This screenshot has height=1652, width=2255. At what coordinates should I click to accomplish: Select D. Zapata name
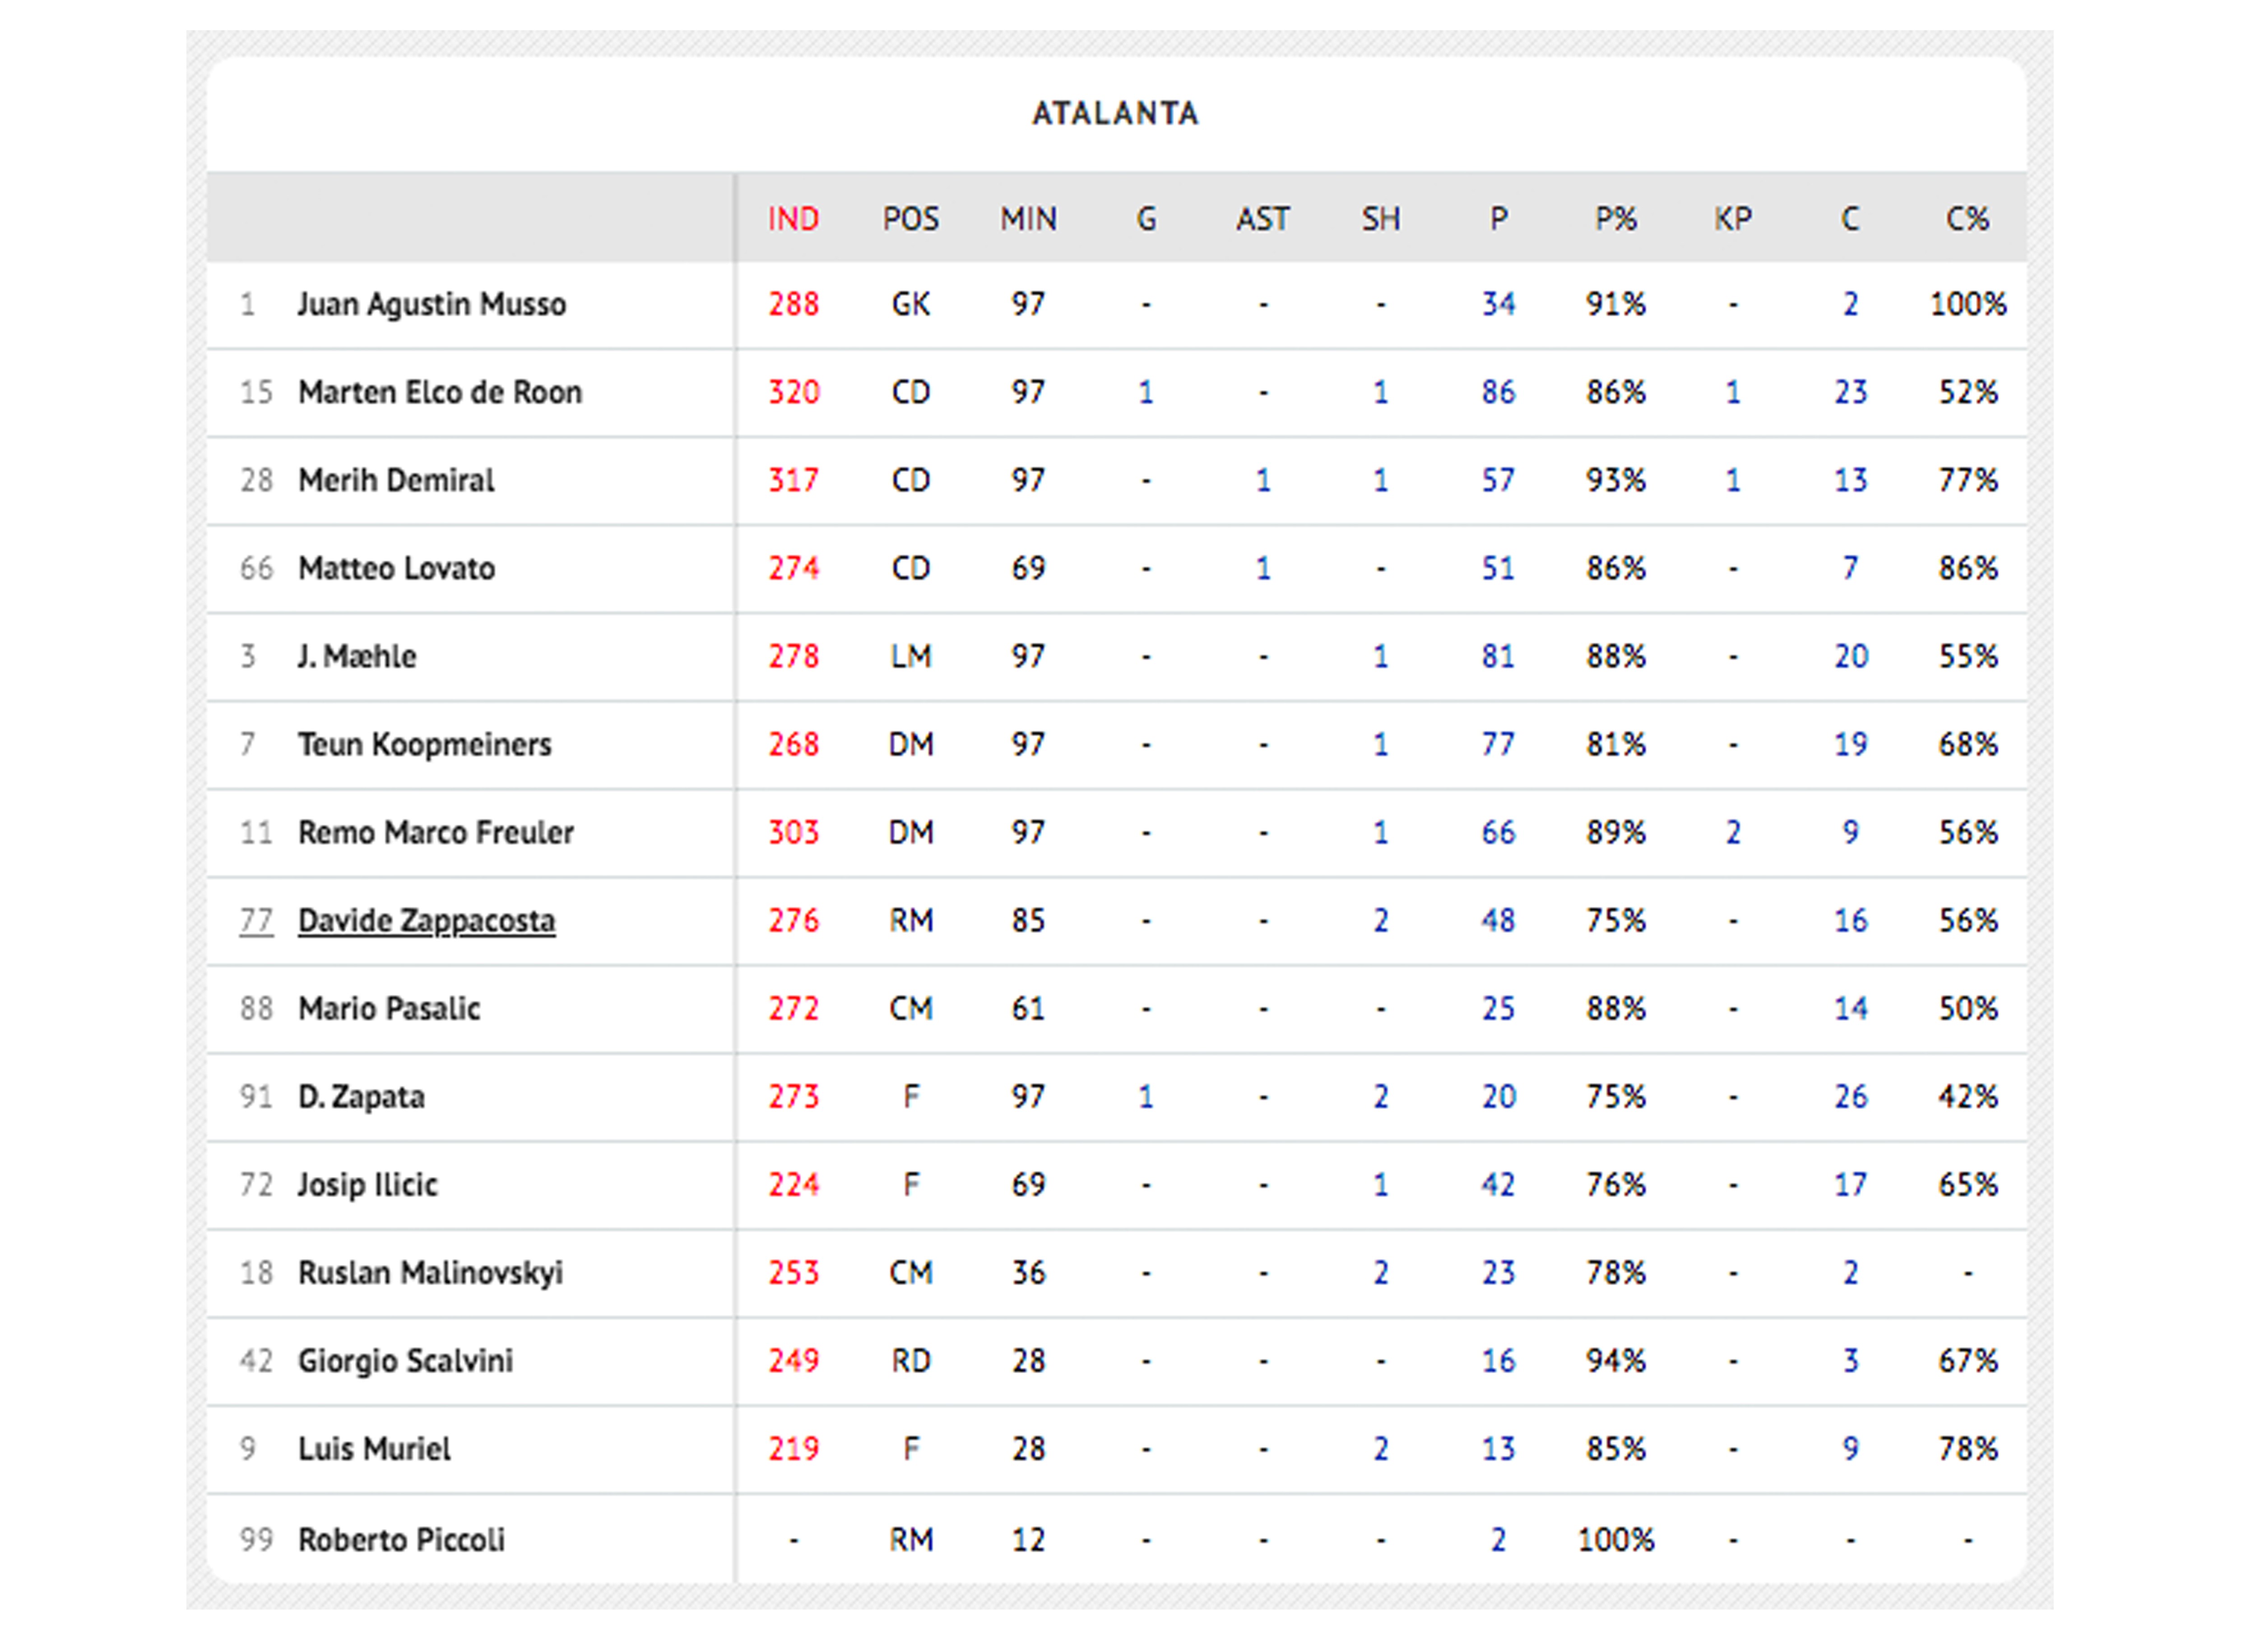pos(361,1097)
